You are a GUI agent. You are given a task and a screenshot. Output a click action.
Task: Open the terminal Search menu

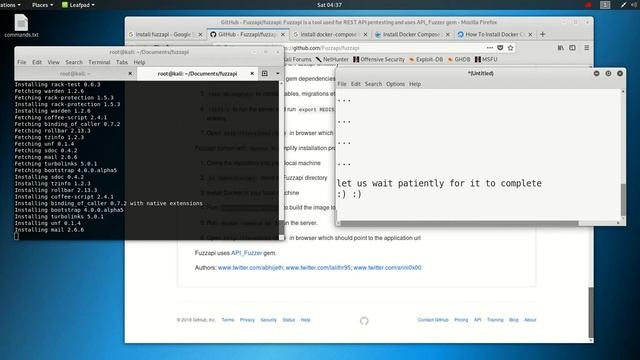click(74, 62)
